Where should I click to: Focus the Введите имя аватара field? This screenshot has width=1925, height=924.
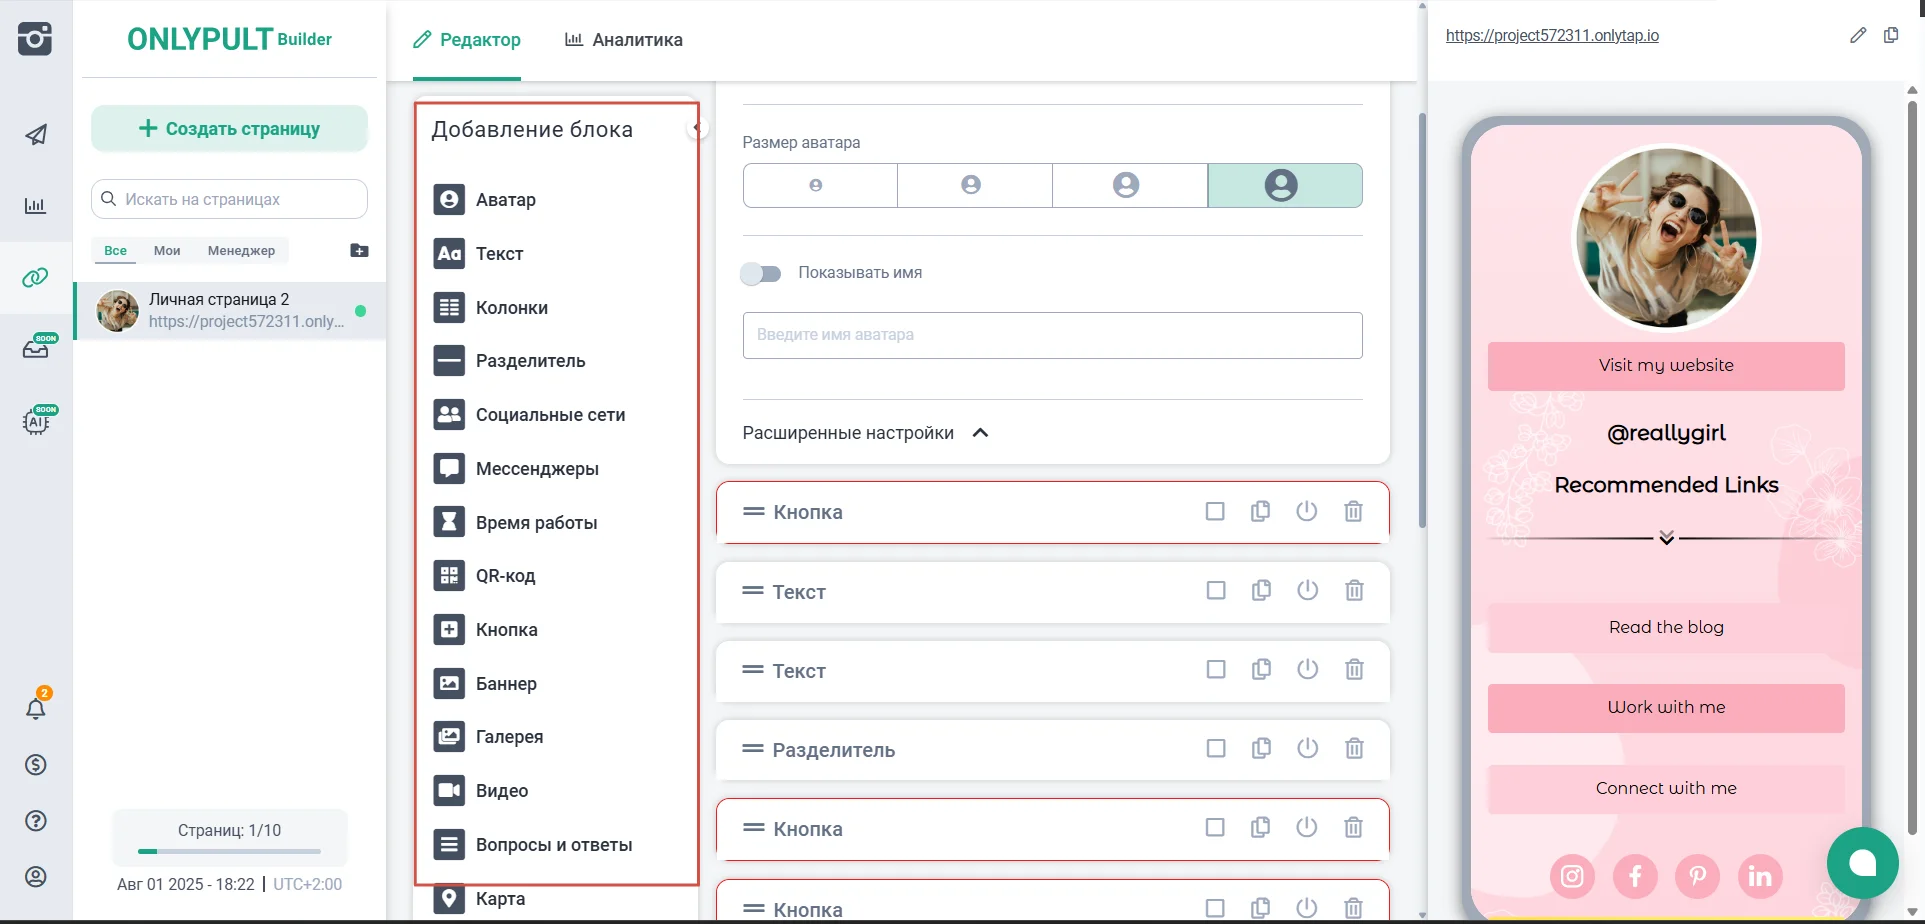(1052, 335)
